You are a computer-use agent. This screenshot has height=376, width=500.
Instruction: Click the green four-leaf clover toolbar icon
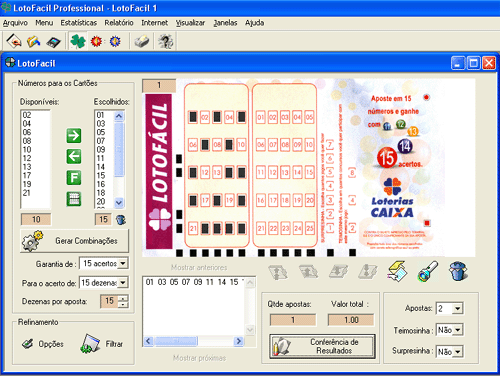[78, 41]
